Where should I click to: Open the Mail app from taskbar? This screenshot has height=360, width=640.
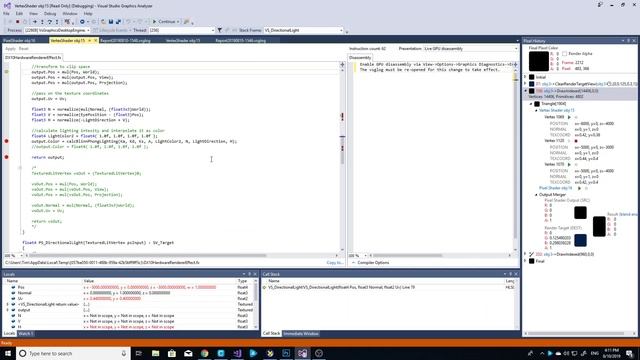[188, 353]
